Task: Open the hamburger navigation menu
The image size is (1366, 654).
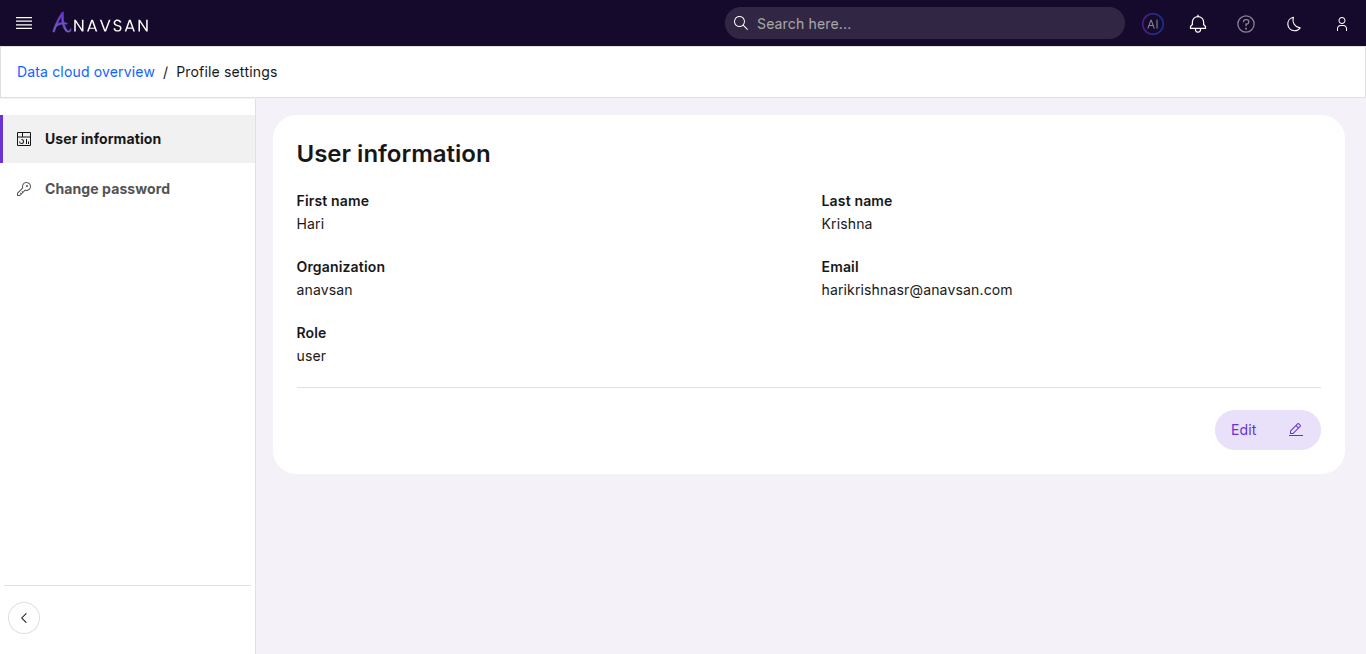Action: tap(23, 23)
